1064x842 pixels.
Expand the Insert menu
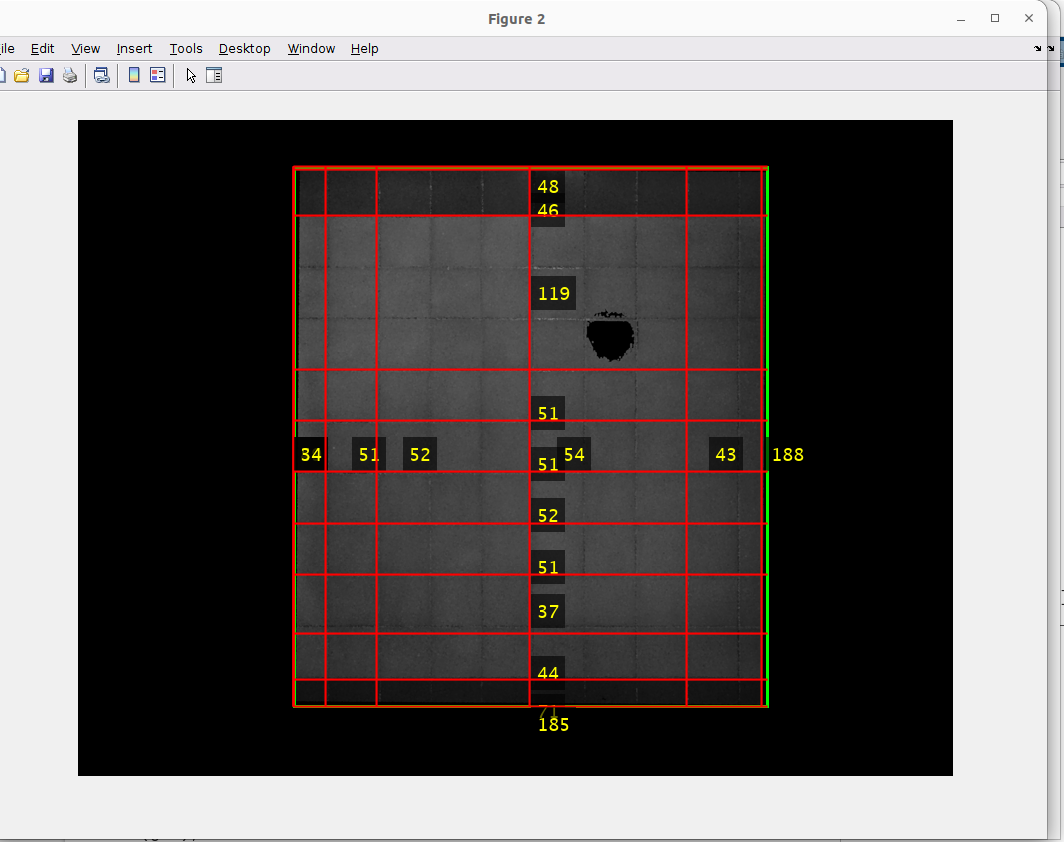point(134,48)
